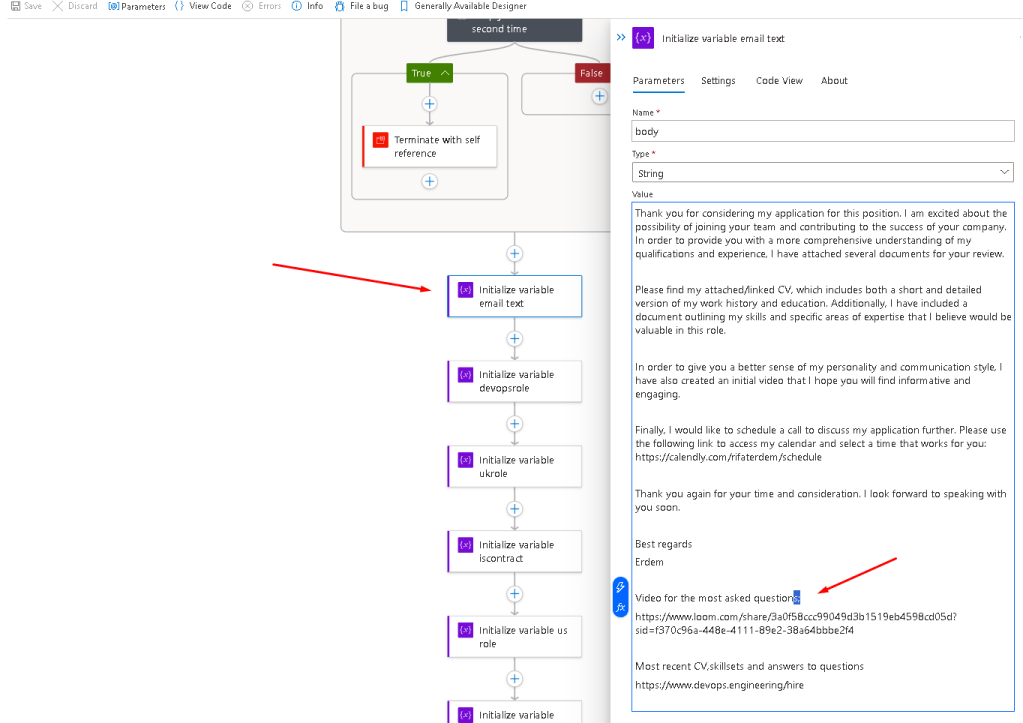Open View Code in the top toolbar
The width and height of the screenshot is (1023, 723).
pos(203,6)
